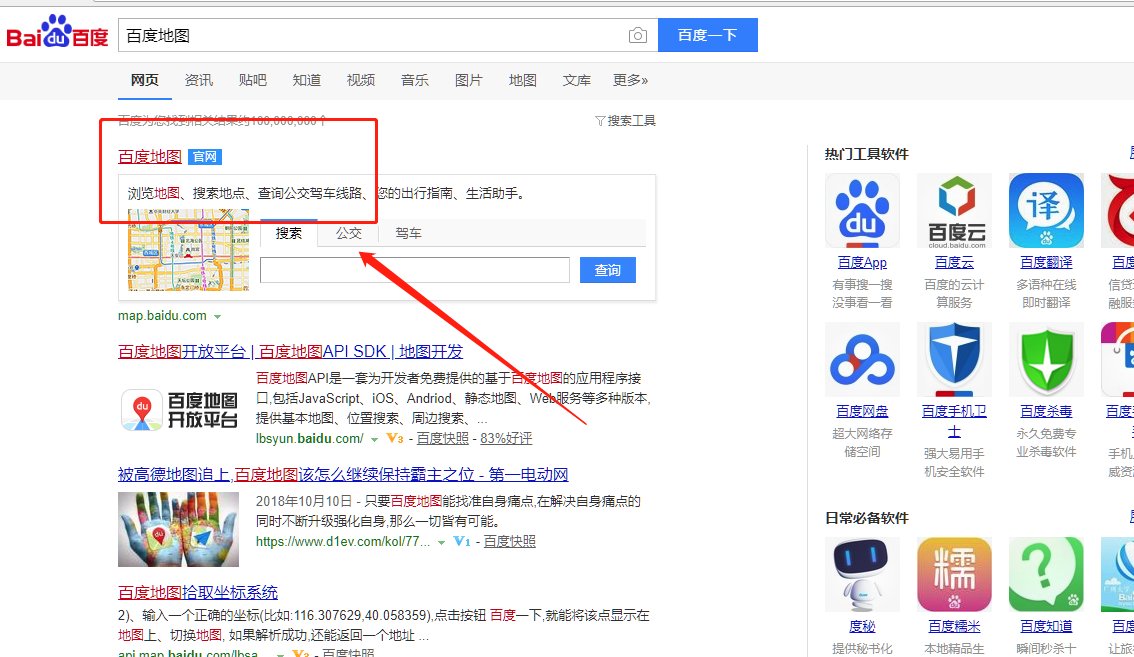Open the 更多» more categories menu
This screenshot has height=657, width=1134.
point(630,80)
